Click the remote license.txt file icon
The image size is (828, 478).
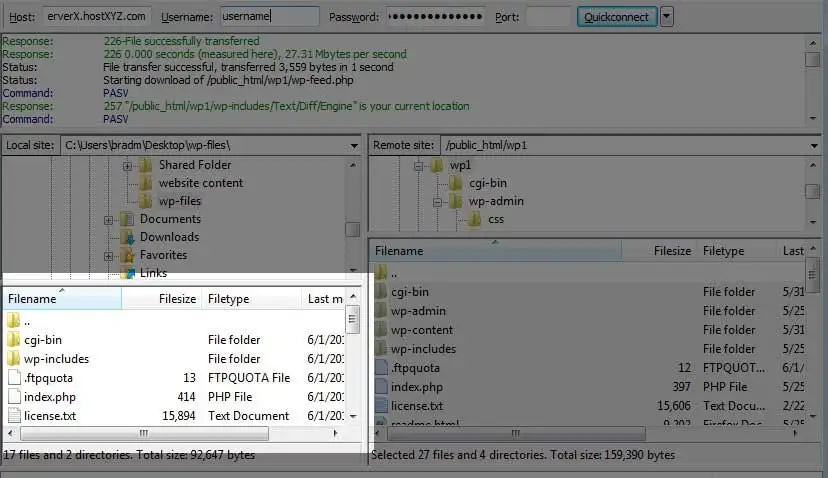(381, 406)
